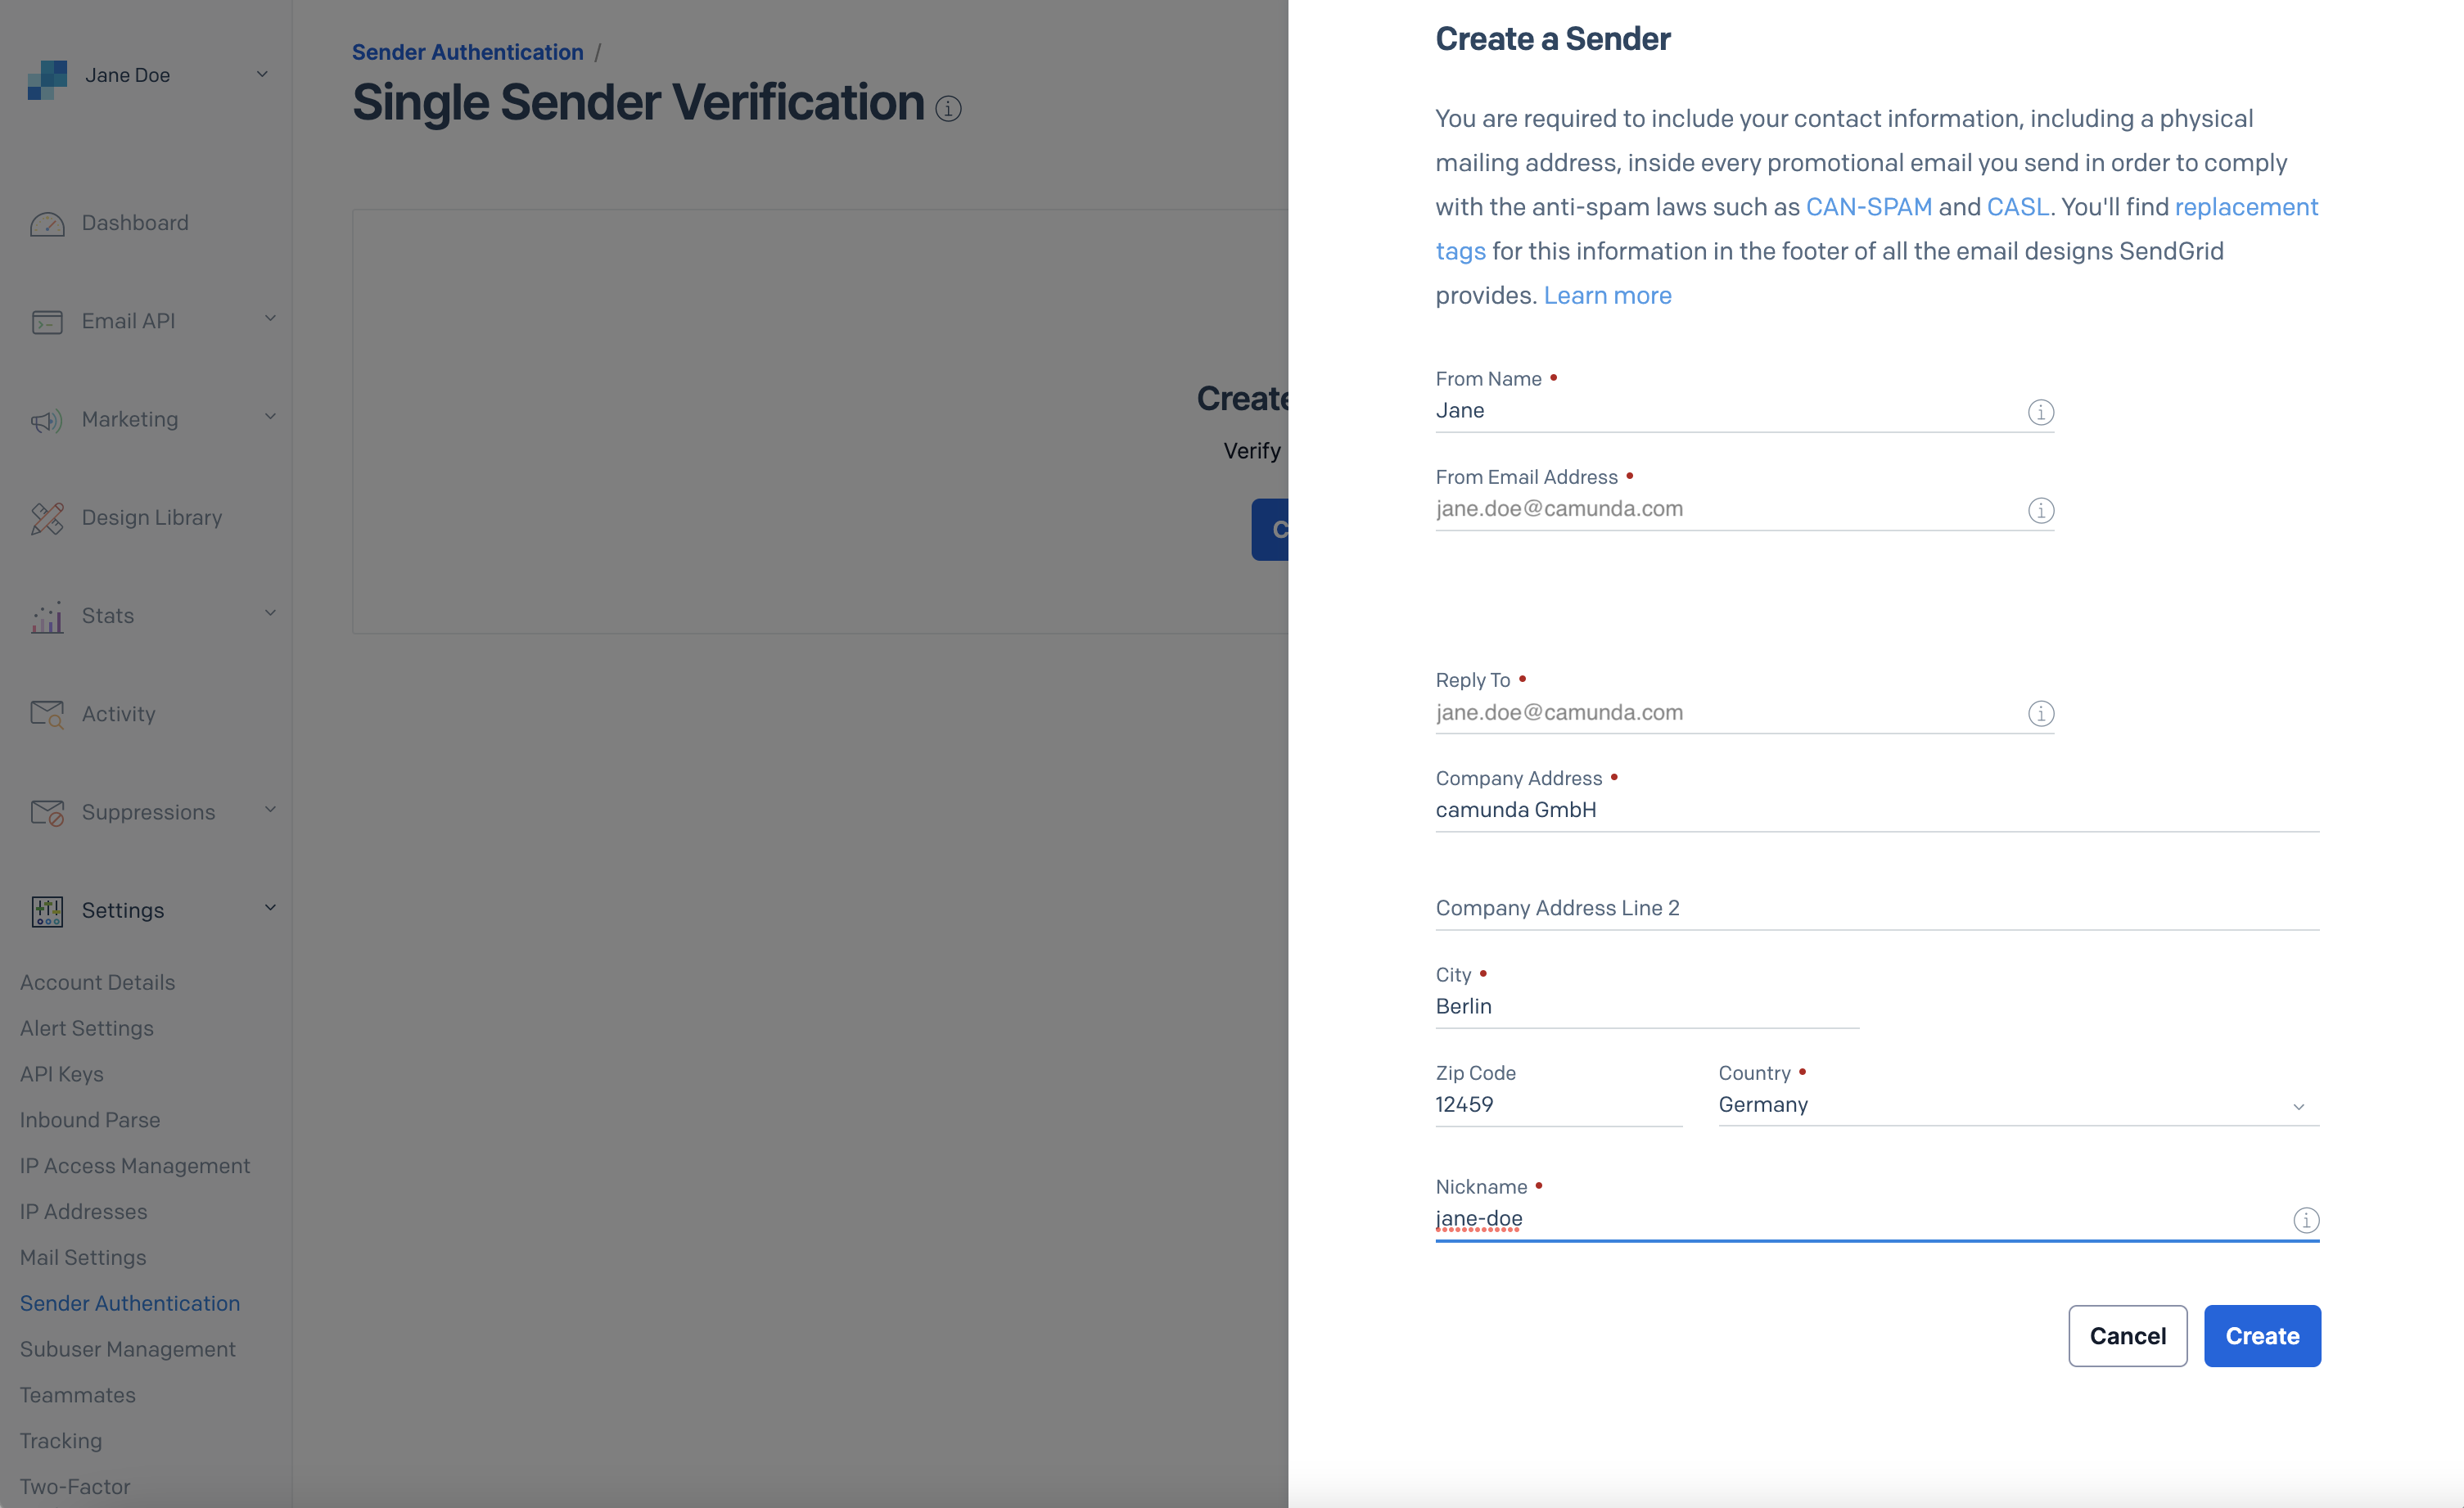Click the info icon next to From Name
2464x1508 pixels.
click(2041, 411)
